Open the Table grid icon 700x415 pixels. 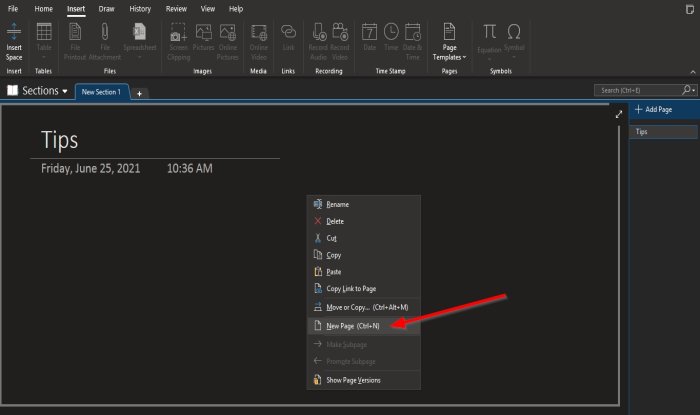click(x=44, y=32)
